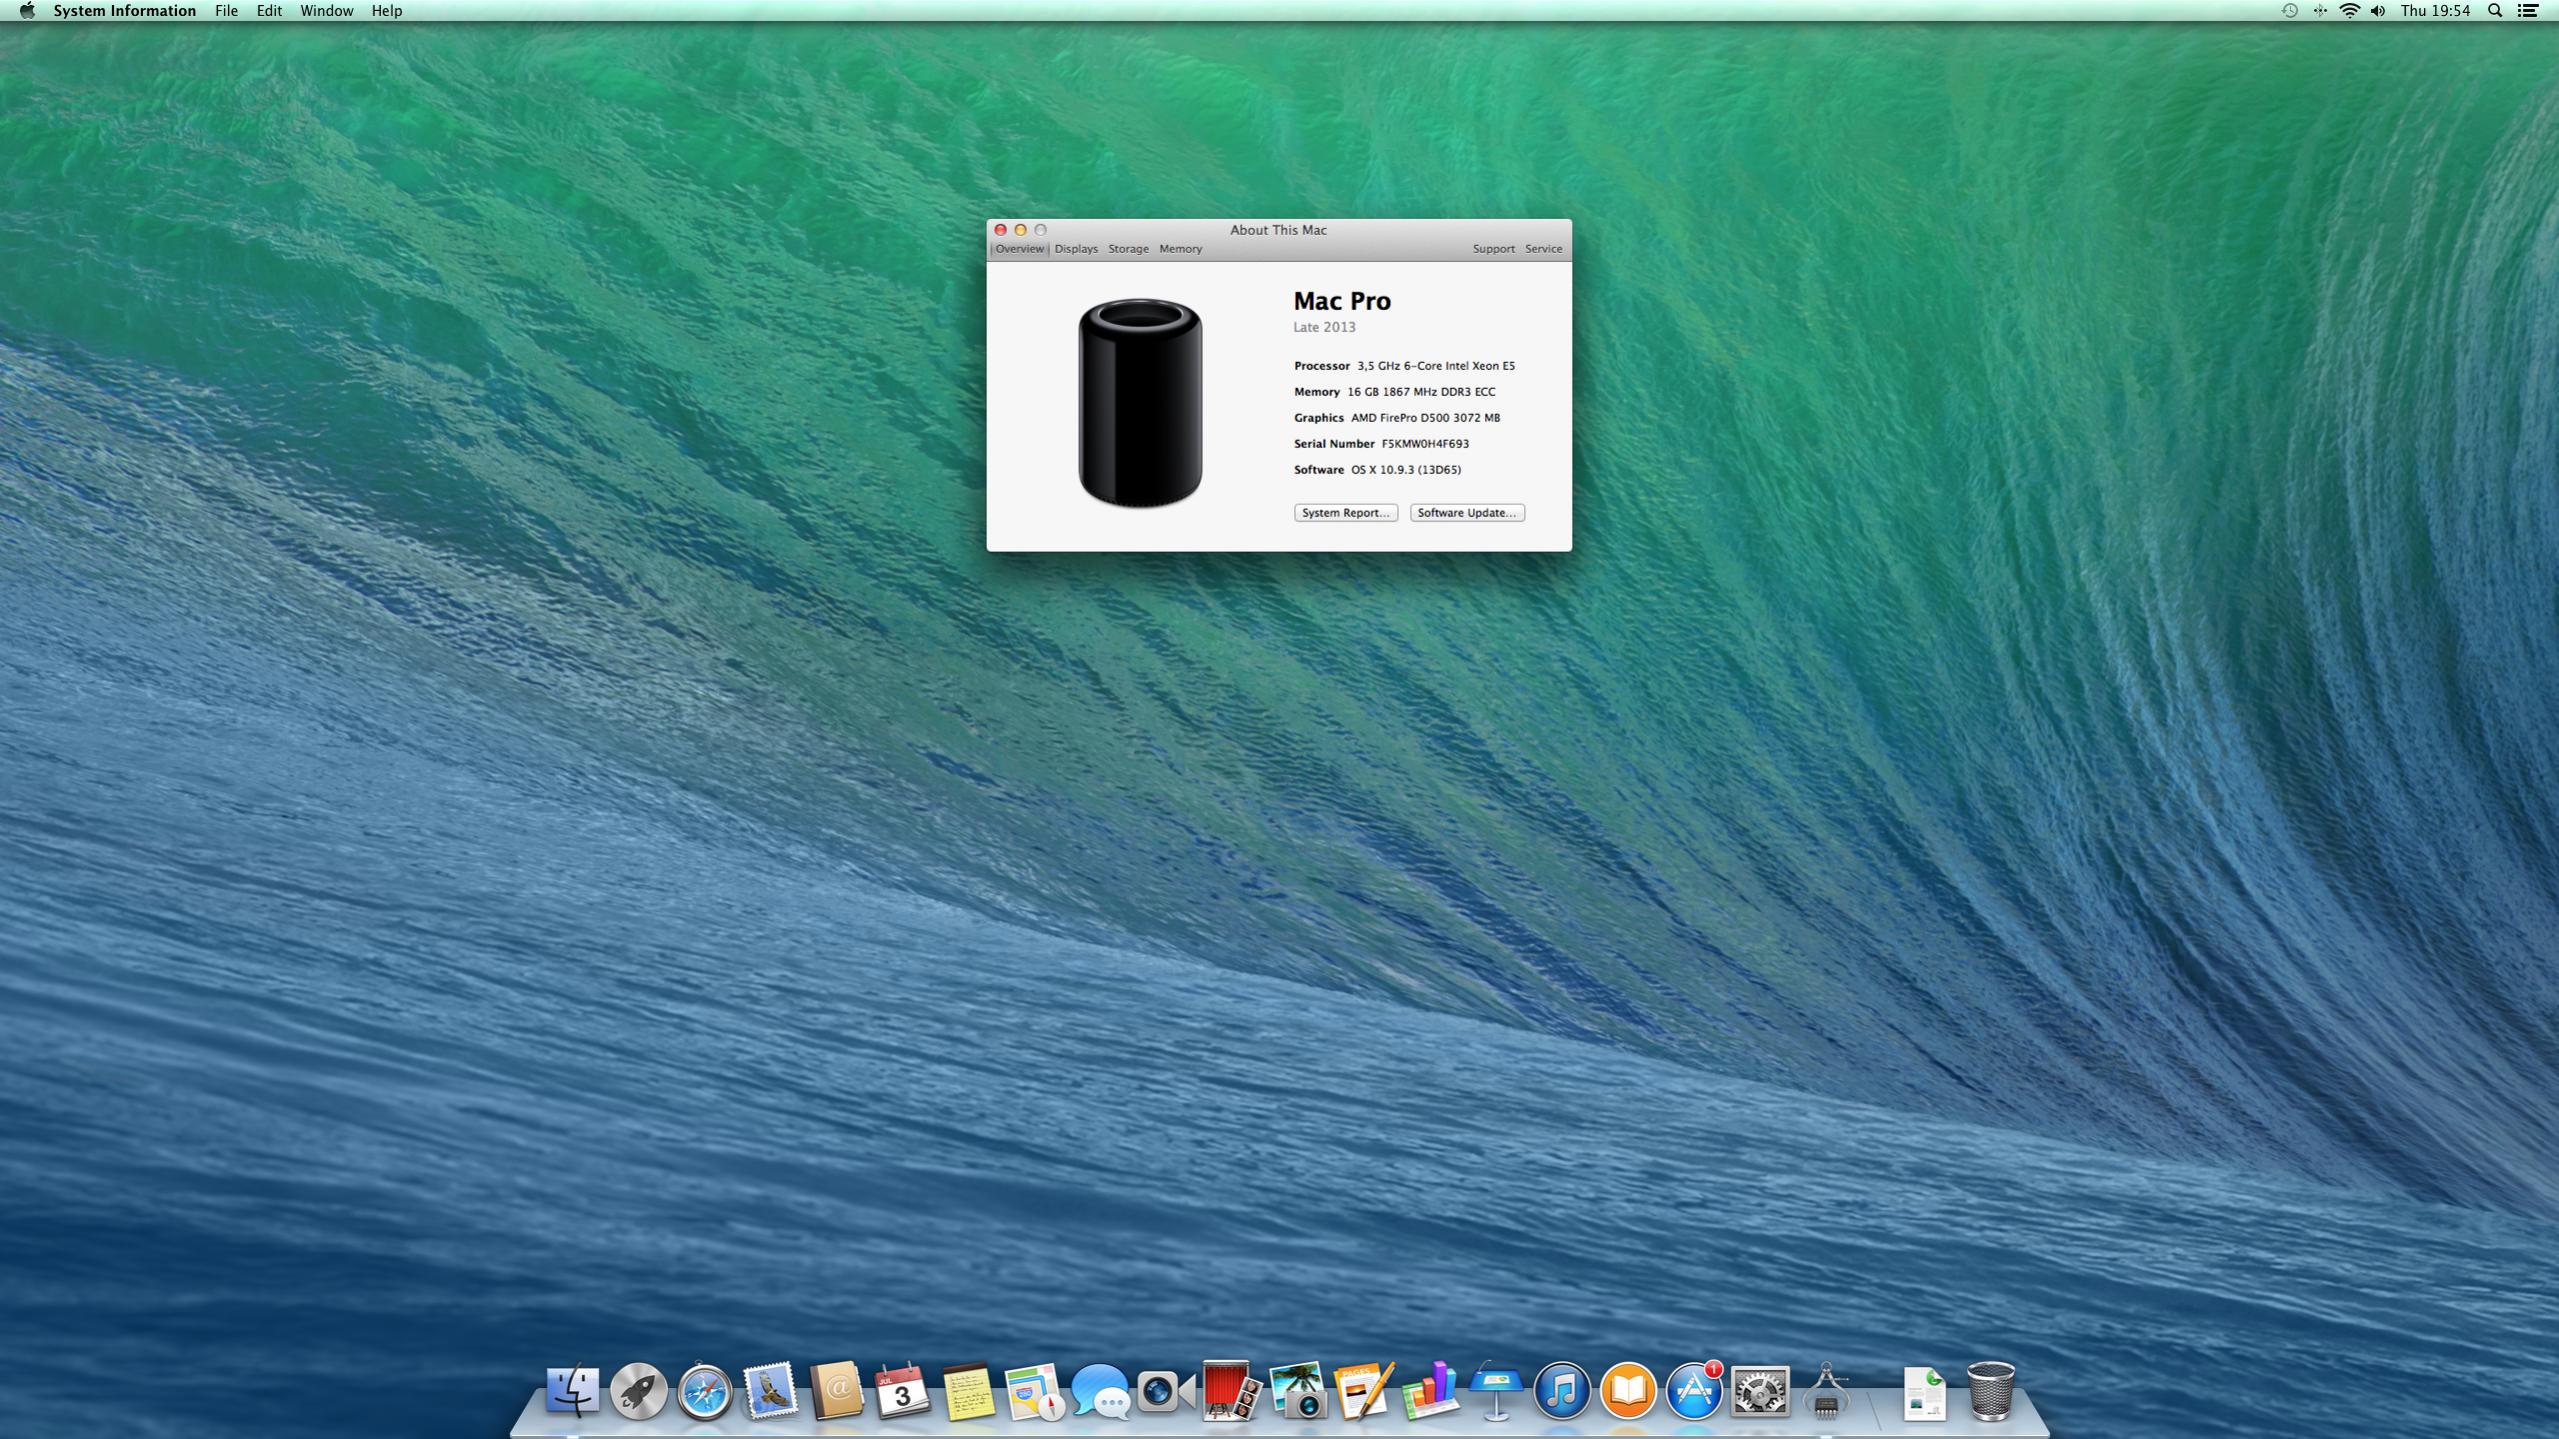
Task: Switch to the Memory tab
Action: [1180, 249]
